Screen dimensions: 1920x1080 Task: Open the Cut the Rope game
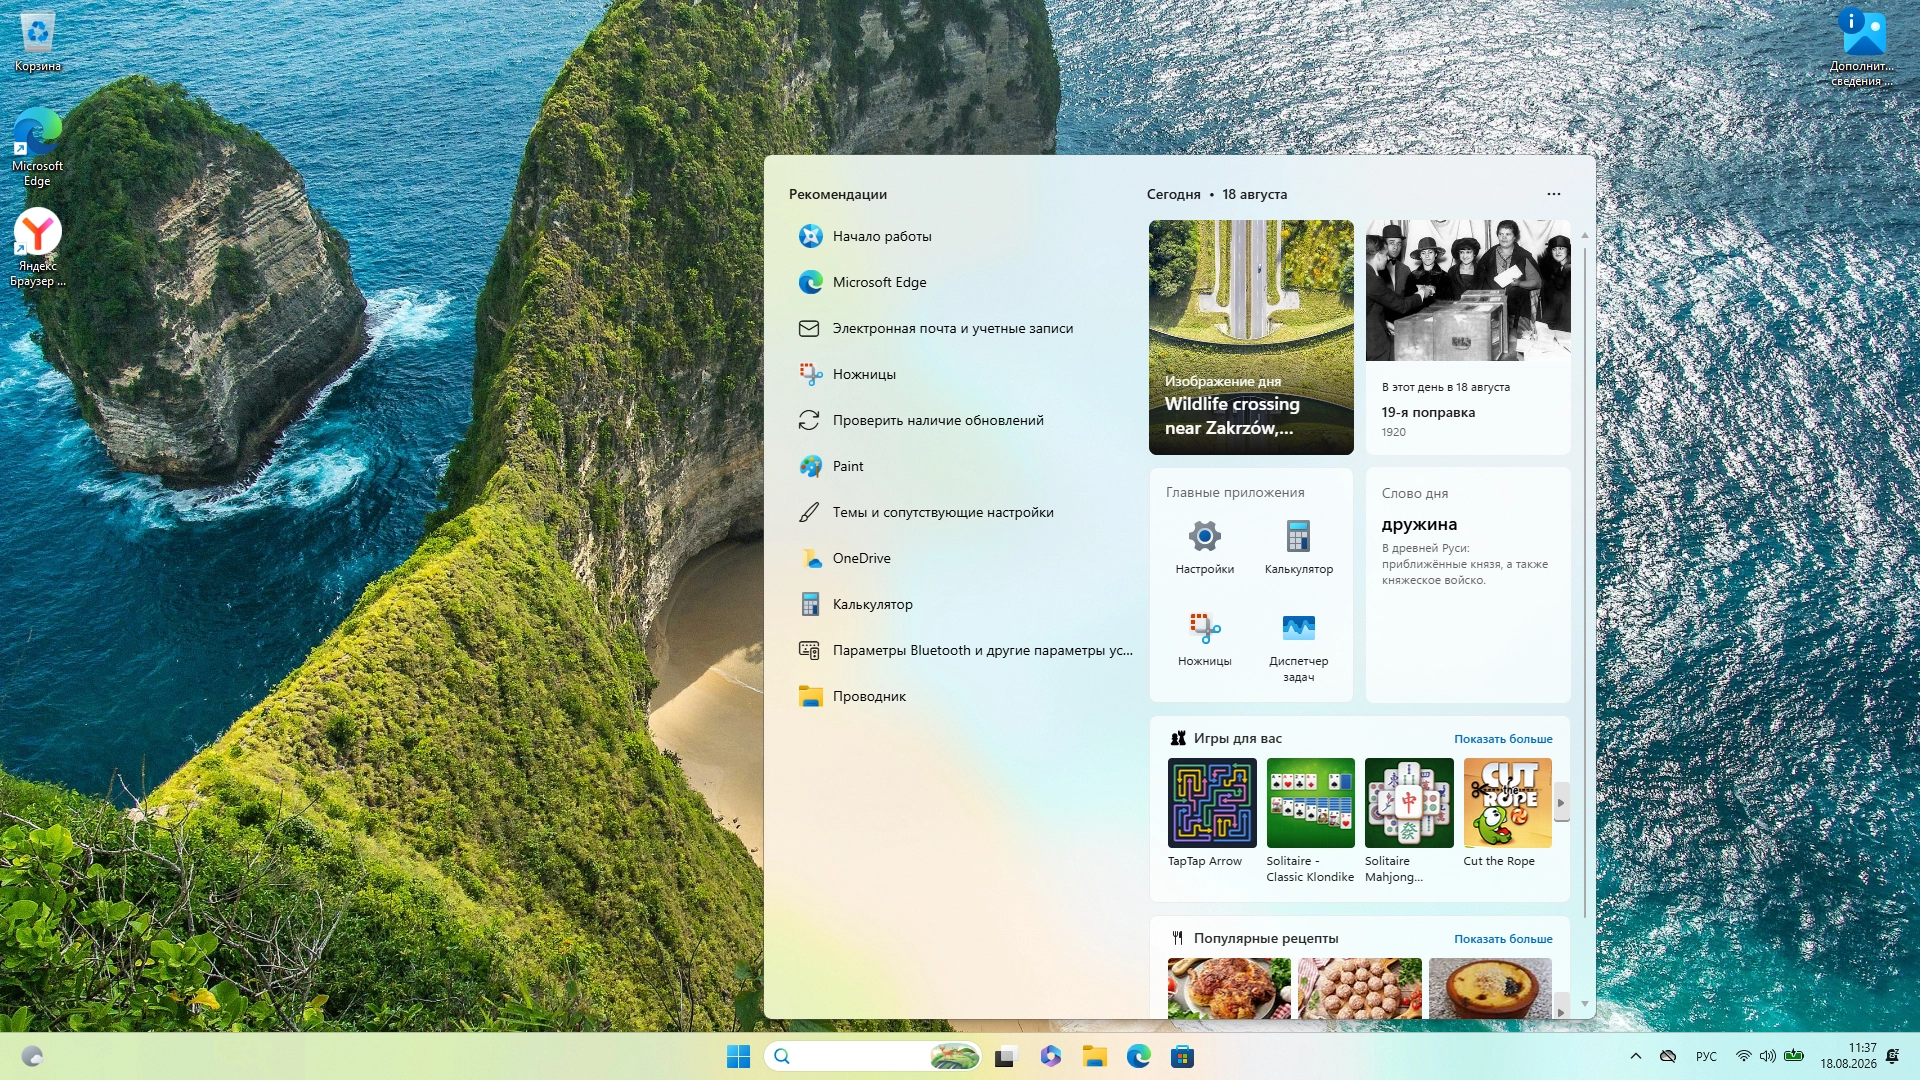(1507, 813)
